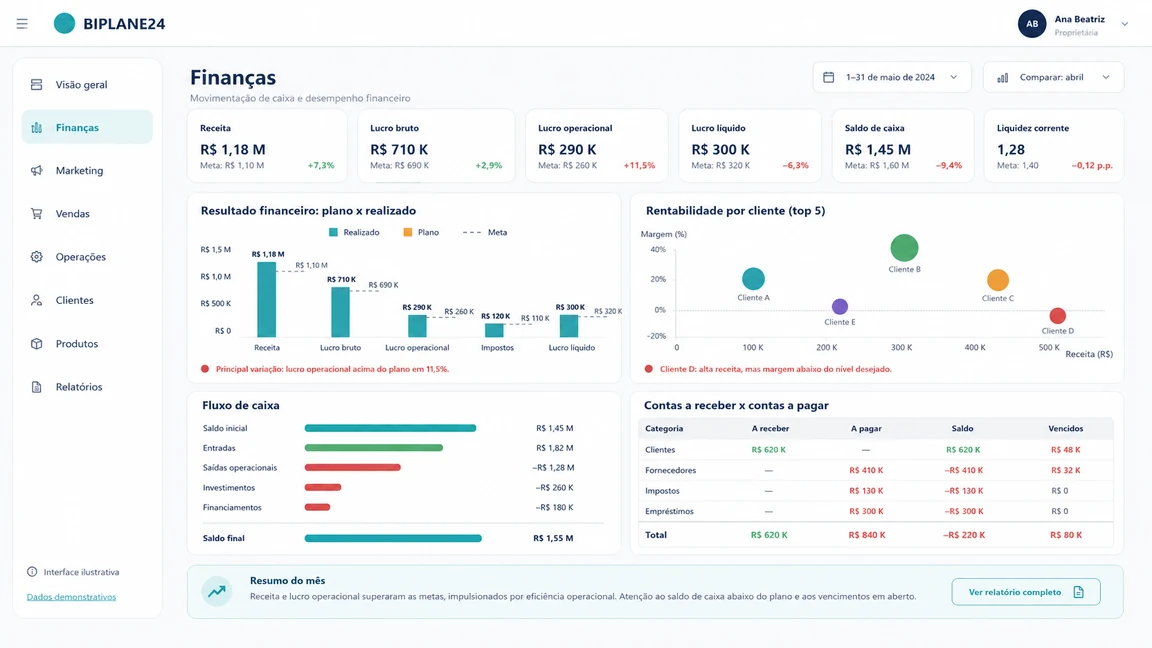1152x648 pixels.
Task: Click the document icon in Ver relatório completo
Action: coord(1079,592)
